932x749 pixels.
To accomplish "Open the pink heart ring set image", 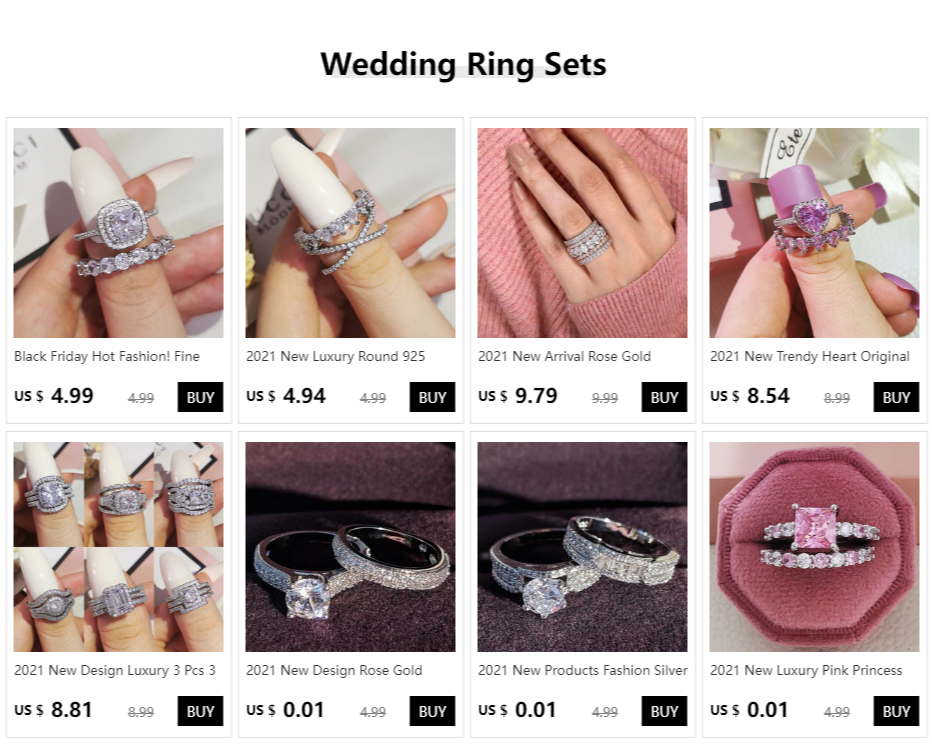I will coord(814,232).
